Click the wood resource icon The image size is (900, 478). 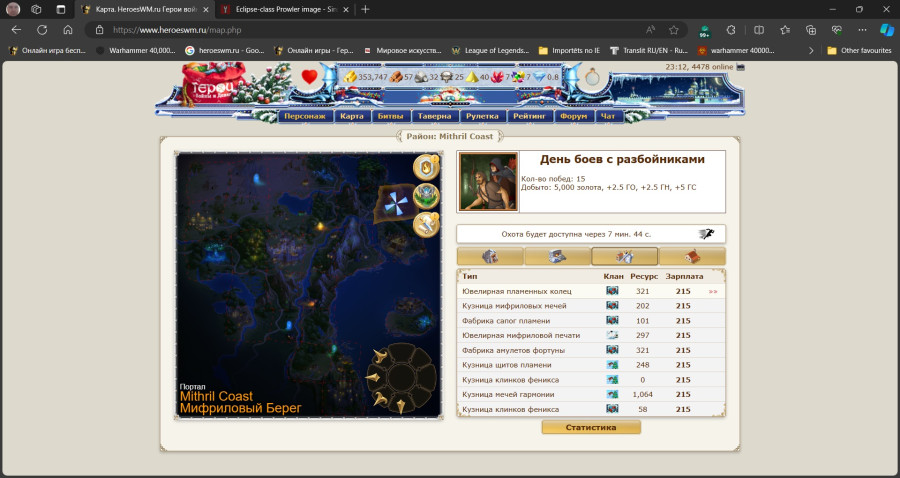(x=396, y=77)
